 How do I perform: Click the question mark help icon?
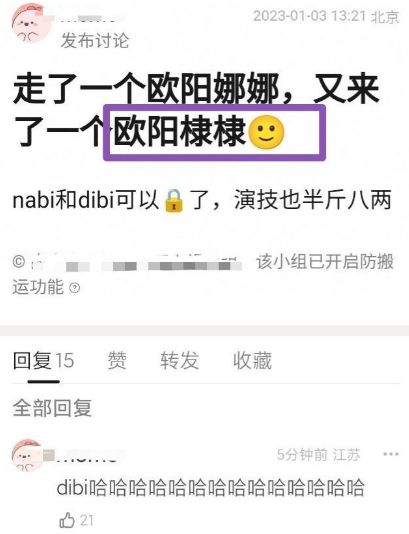pos(75,288)
